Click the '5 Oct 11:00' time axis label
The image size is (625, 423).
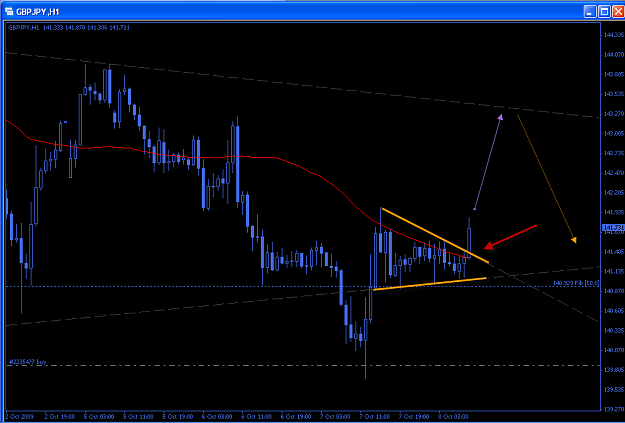click(139, 417)
